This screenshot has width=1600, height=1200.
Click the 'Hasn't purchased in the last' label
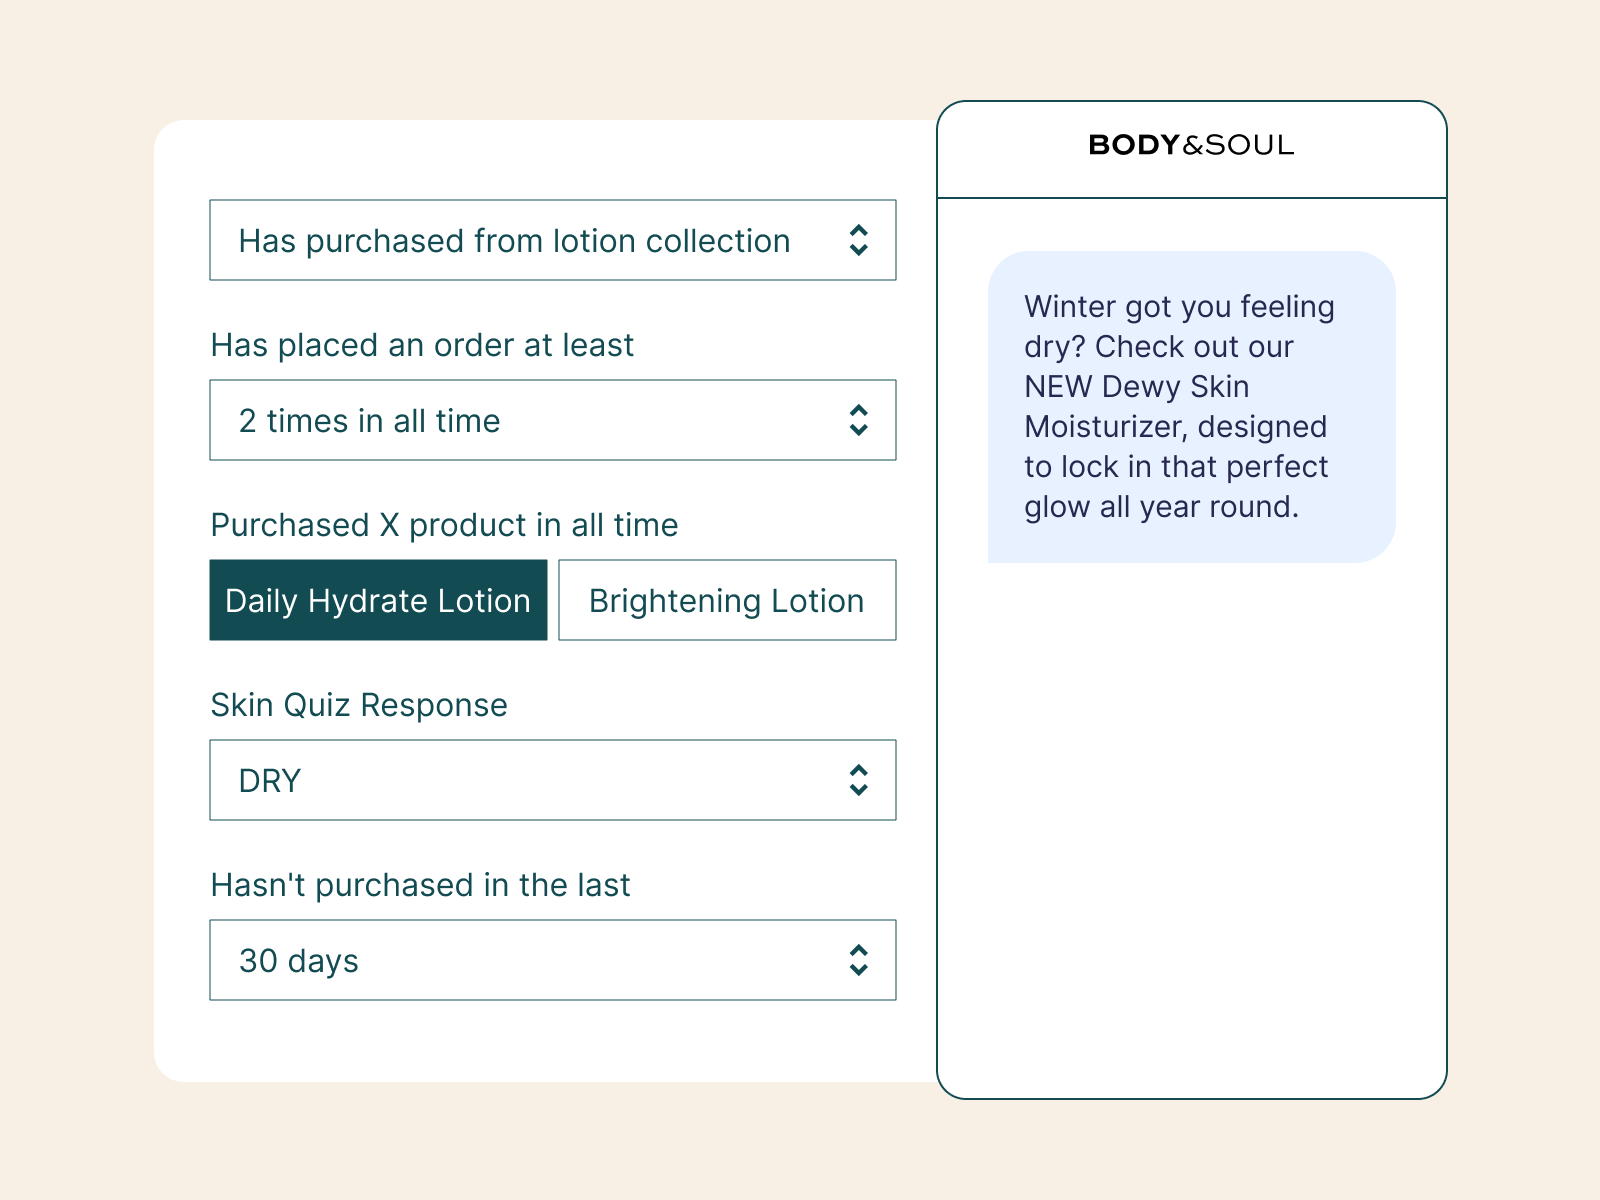420,885
